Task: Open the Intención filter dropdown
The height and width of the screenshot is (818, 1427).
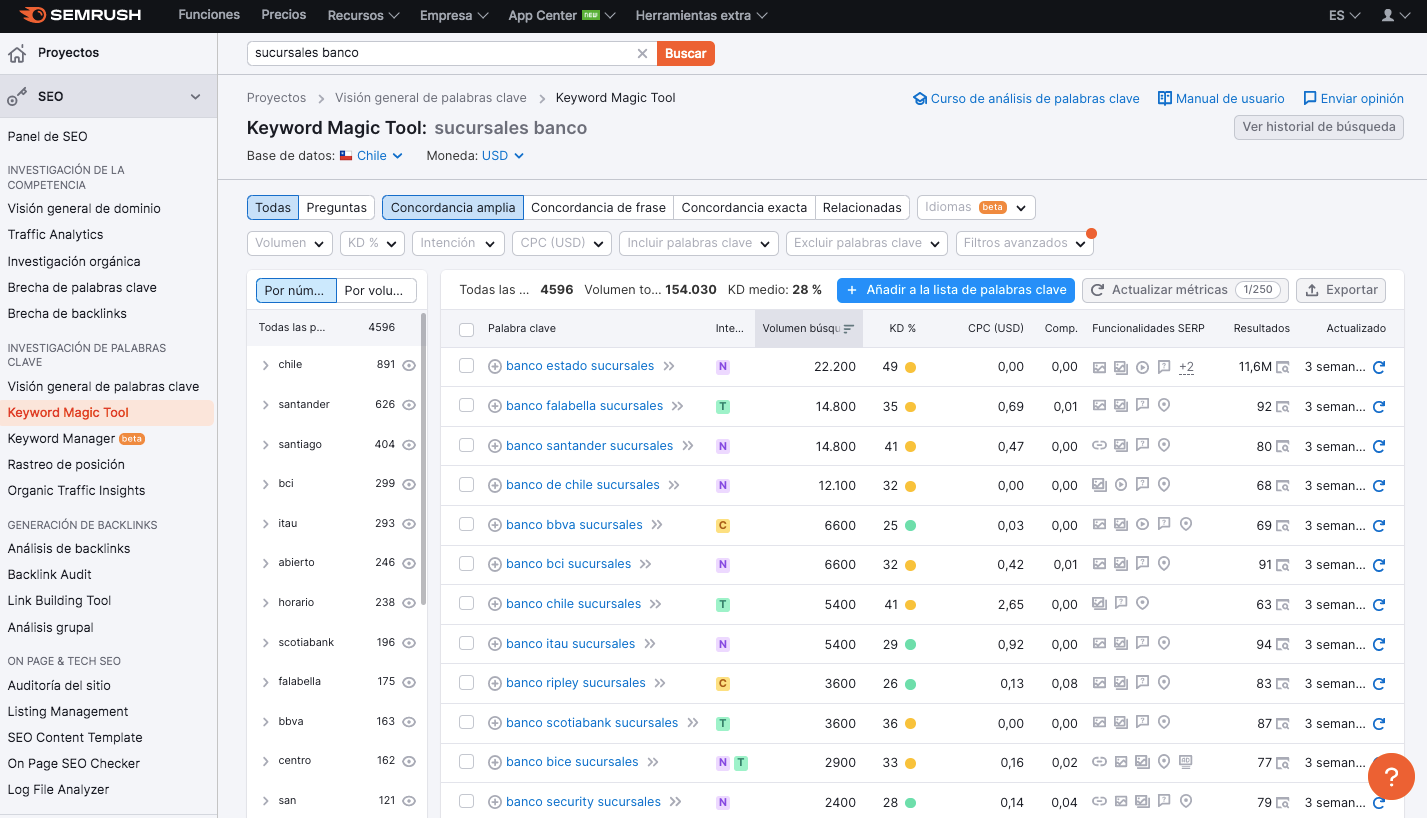Action: [458, 243]
